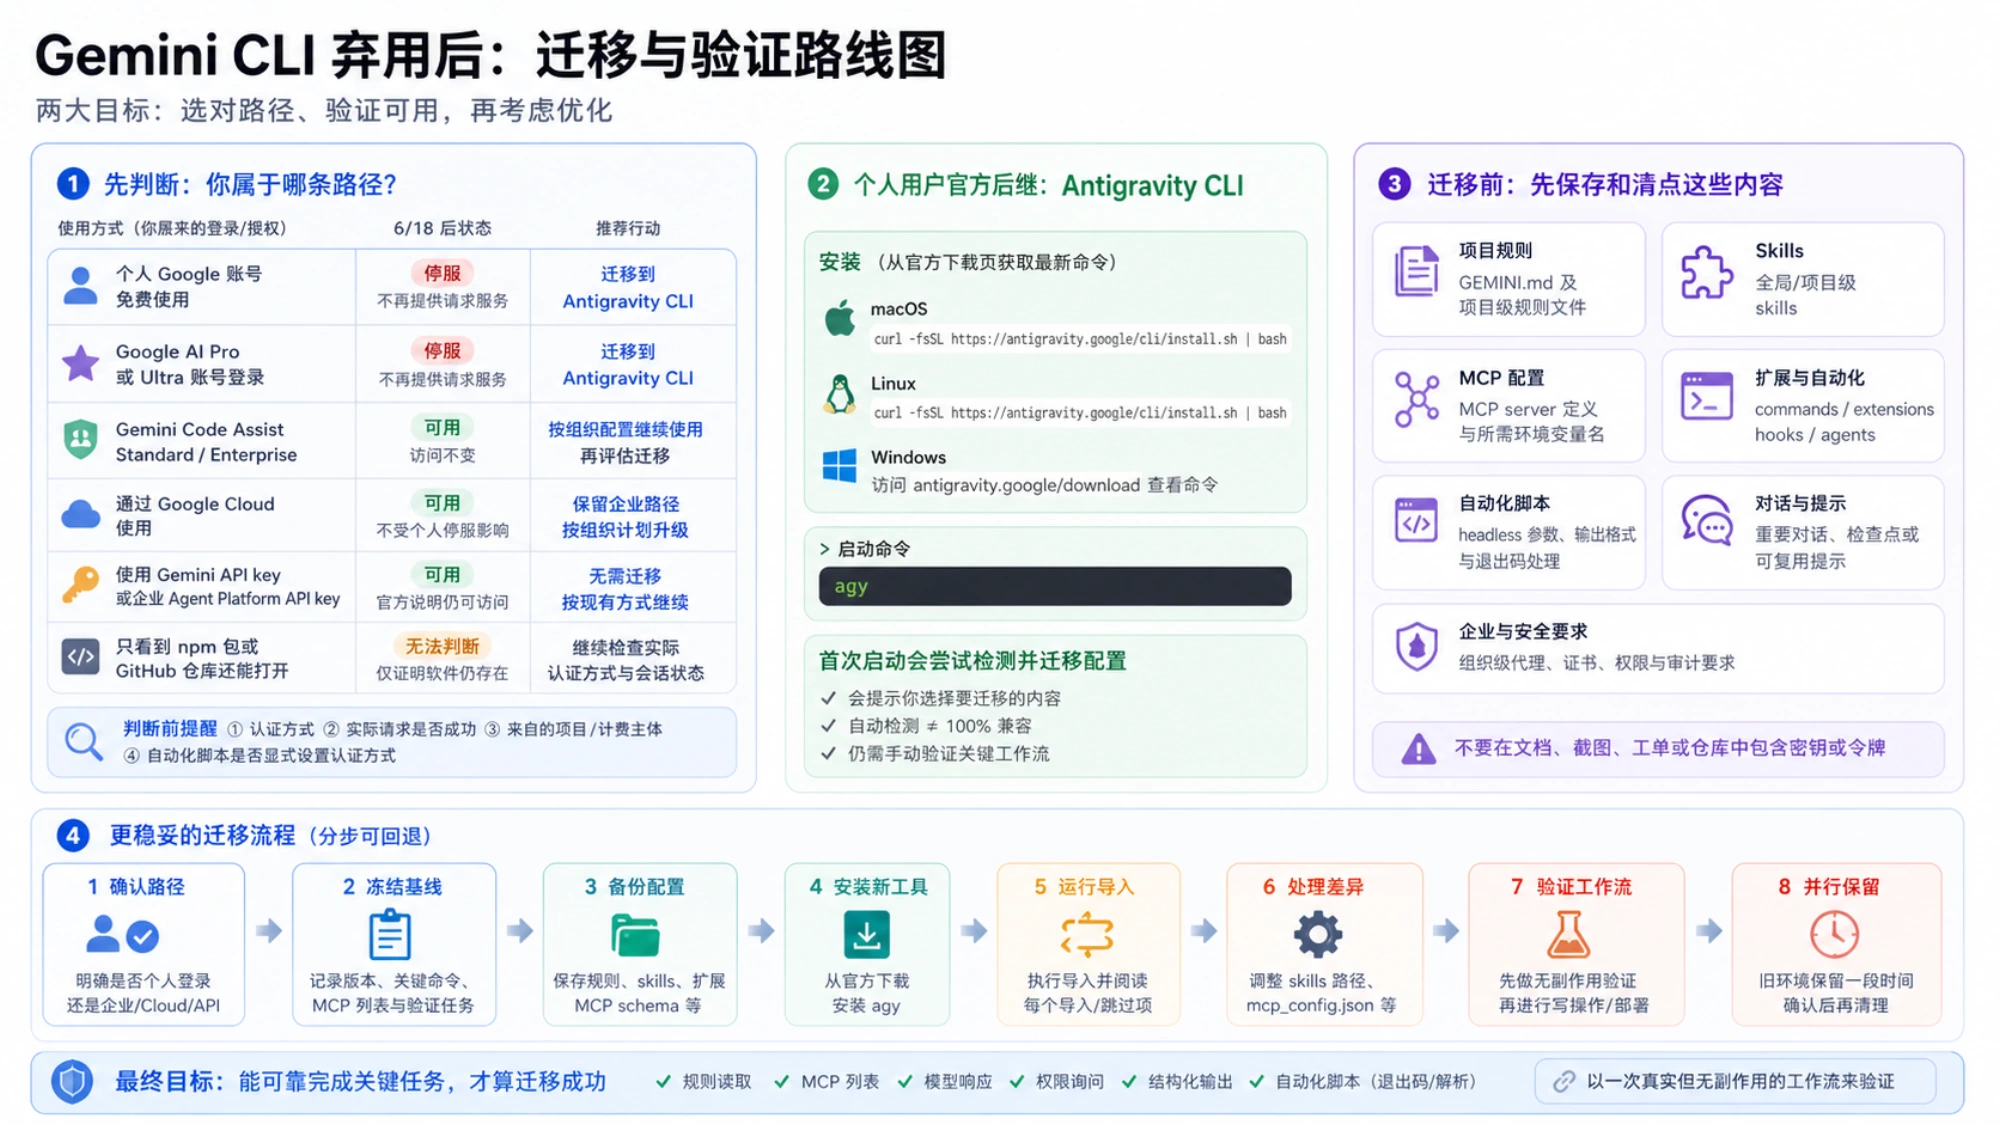Screen dimensions: 2000x1125
Task: Click the green 可用 badge in 通过 Google Cloud row
Action: pos(442,503)
